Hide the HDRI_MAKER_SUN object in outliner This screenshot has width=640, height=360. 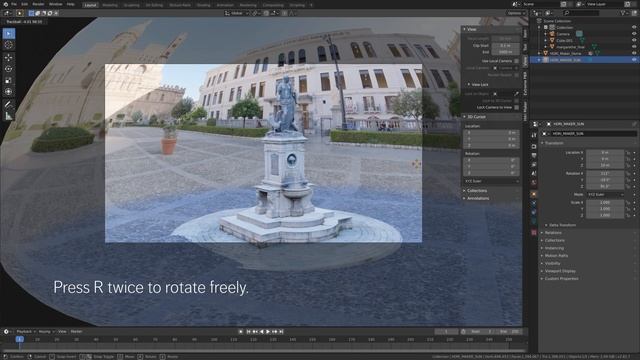634,60
